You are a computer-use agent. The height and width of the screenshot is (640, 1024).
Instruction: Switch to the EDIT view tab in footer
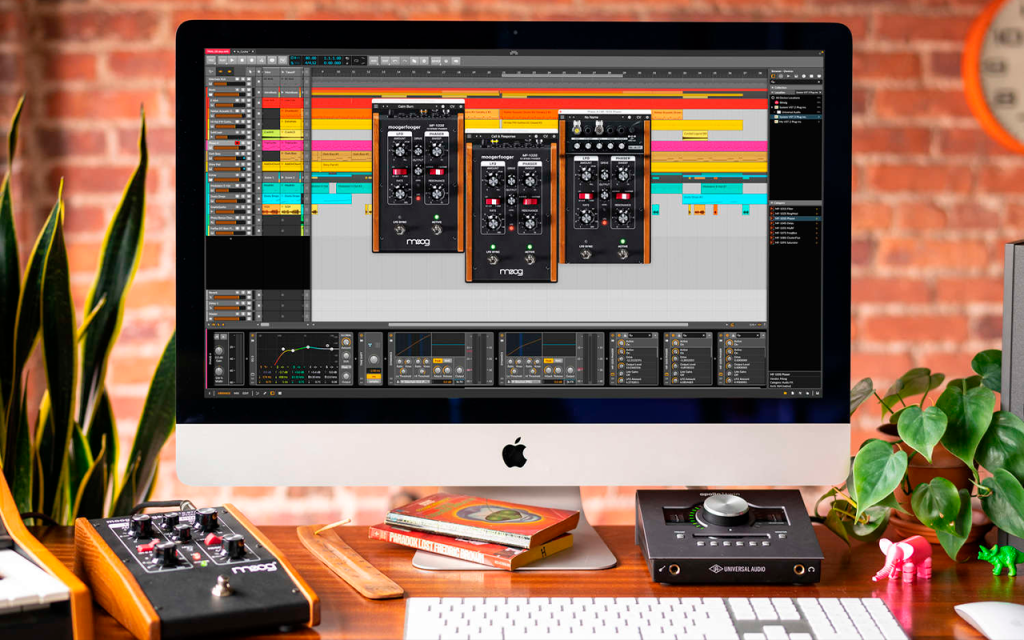[246, 393]
